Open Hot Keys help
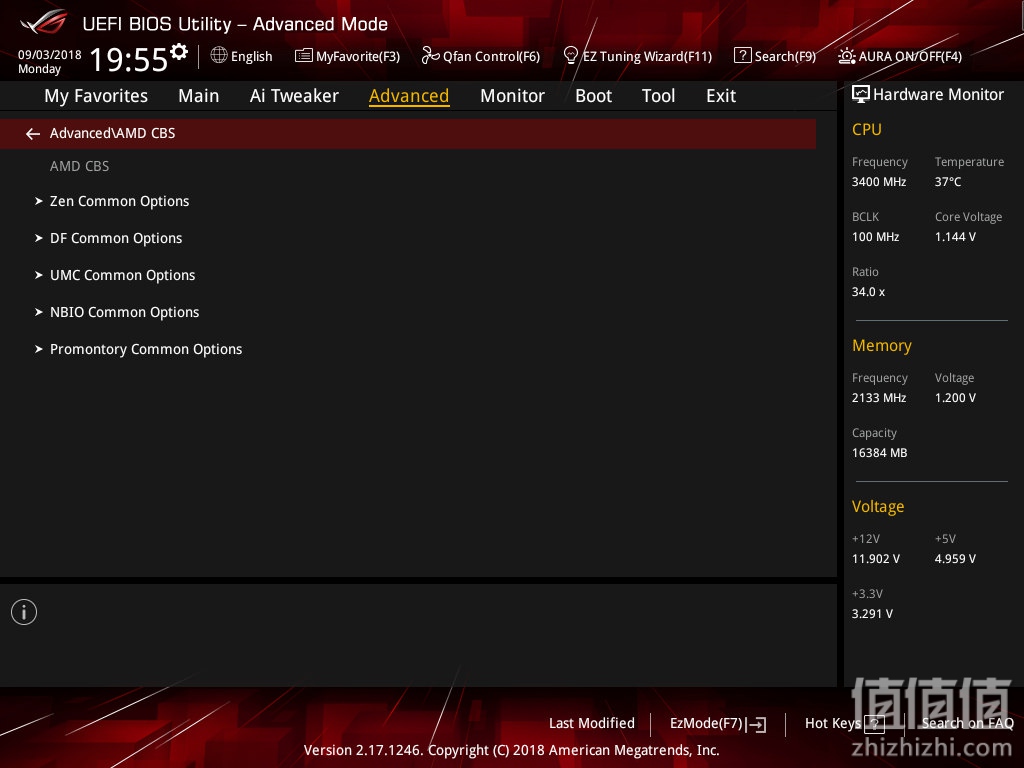This screenshot has height=768, width=1024. (x=833, y=723)
